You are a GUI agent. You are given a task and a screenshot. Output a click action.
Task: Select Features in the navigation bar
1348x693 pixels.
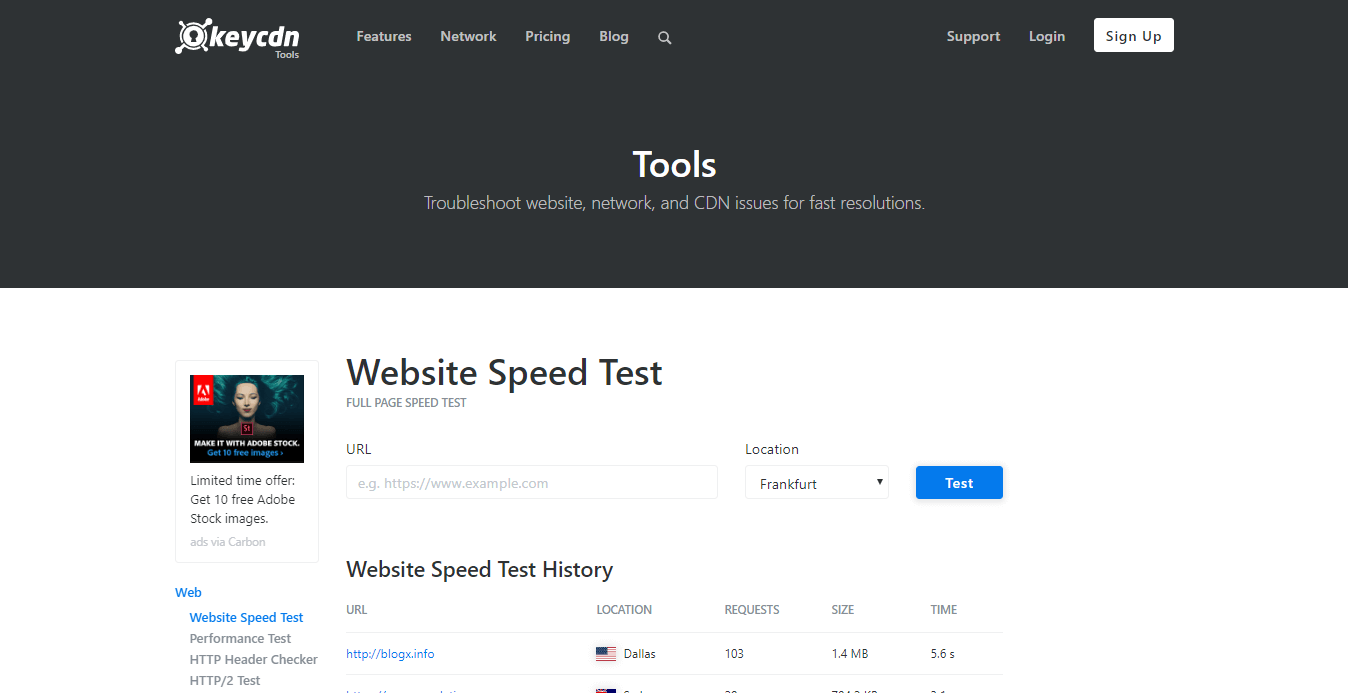[x=383, y=36]
